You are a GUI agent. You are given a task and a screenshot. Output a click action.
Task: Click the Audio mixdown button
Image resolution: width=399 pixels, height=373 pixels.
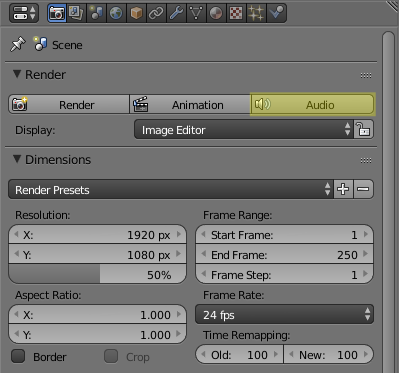coord(312,105)
